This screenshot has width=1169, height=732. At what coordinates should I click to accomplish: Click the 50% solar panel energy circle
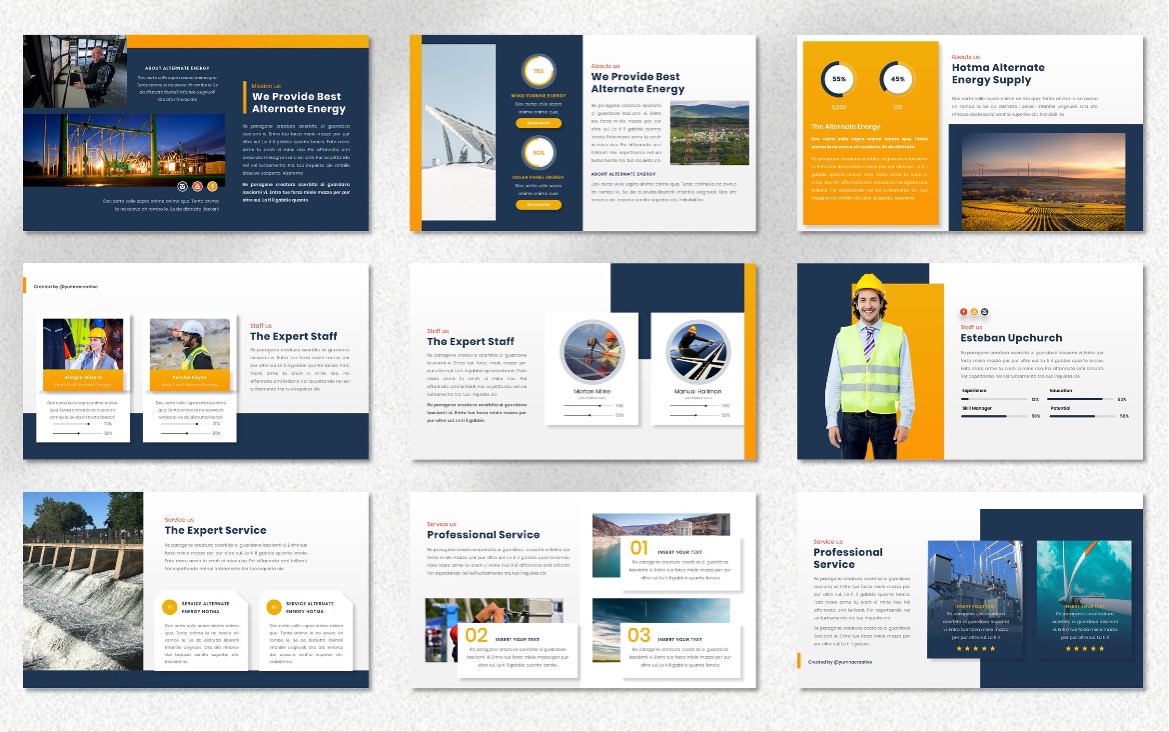tap(538, 153)
